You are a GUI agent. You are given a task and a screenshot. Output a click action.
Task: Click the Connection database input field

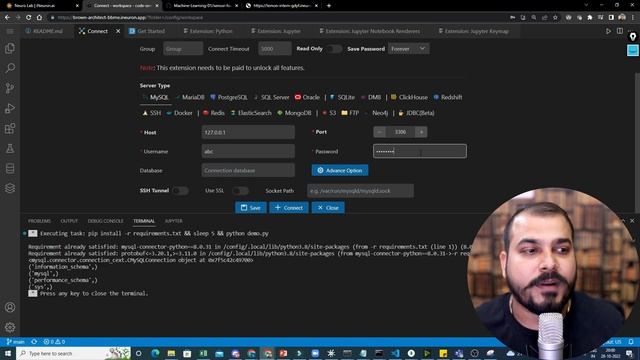point(248,170)
